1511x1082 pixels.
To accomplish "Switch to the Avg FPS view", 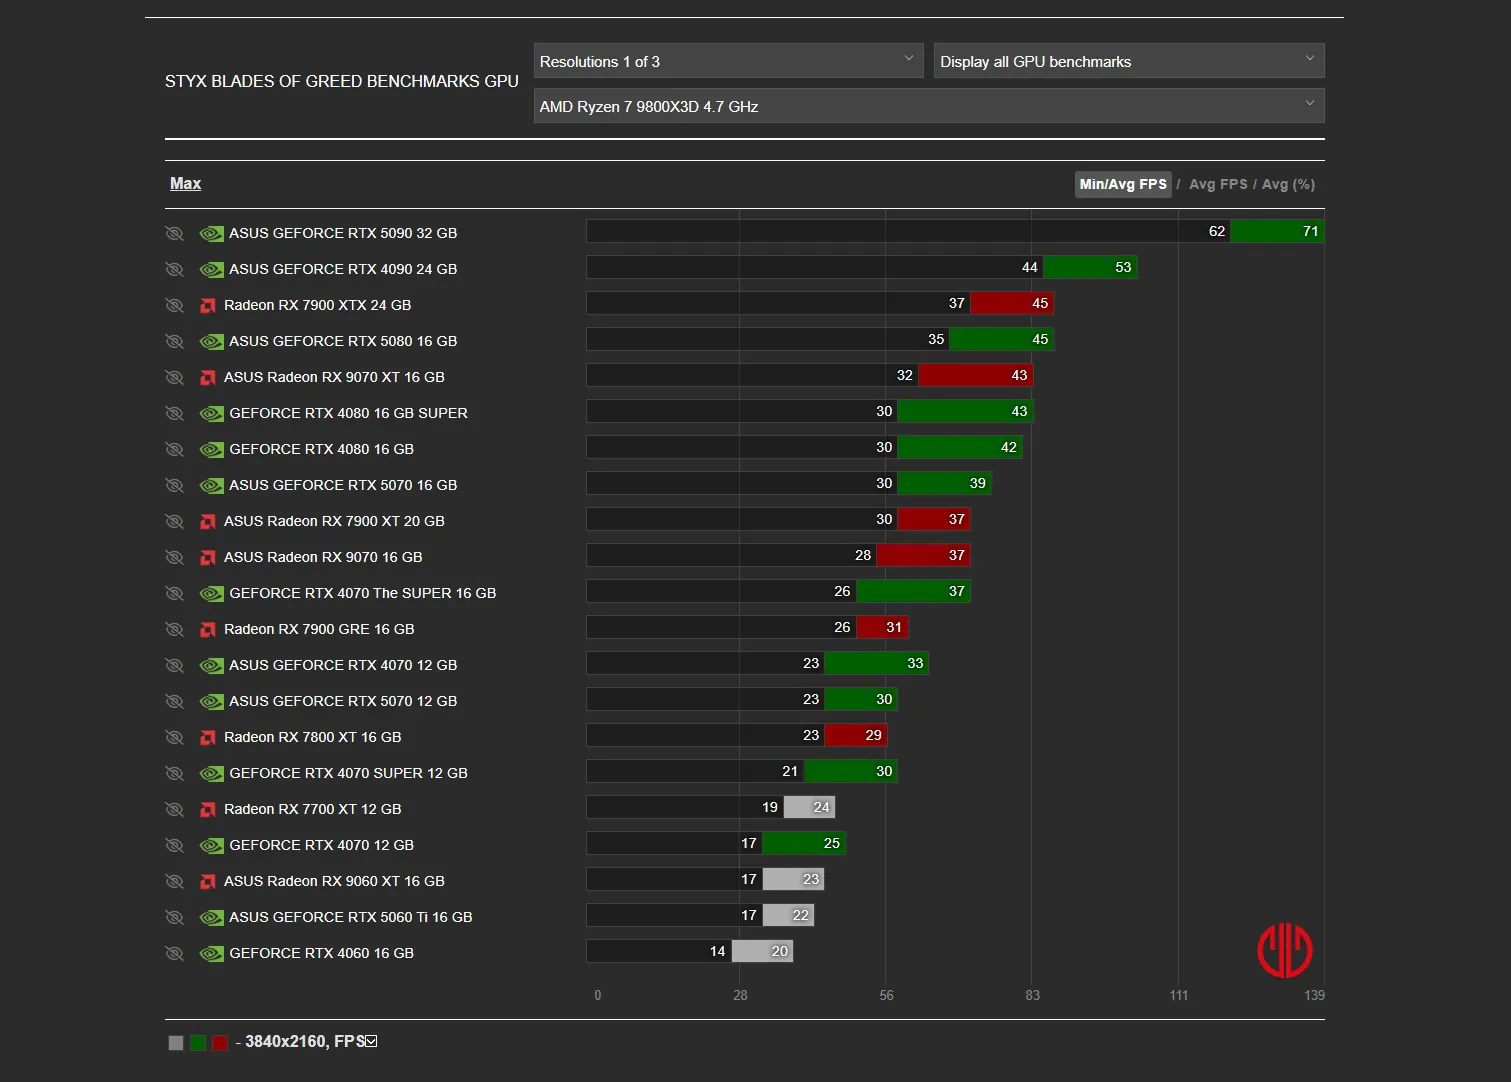I will [1218, 184].
